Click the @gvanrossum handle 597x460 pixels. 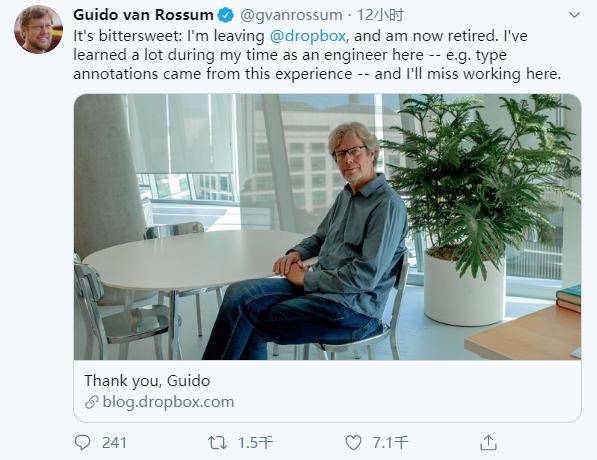pos(291,15)
